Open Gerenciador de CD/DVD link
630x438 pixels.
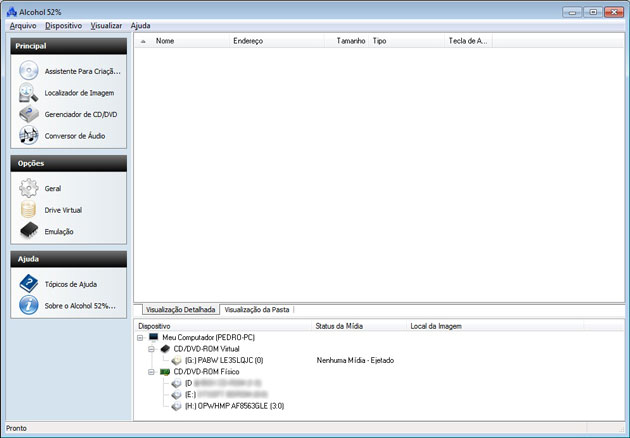pyautogui.click(x=81, y=115)
